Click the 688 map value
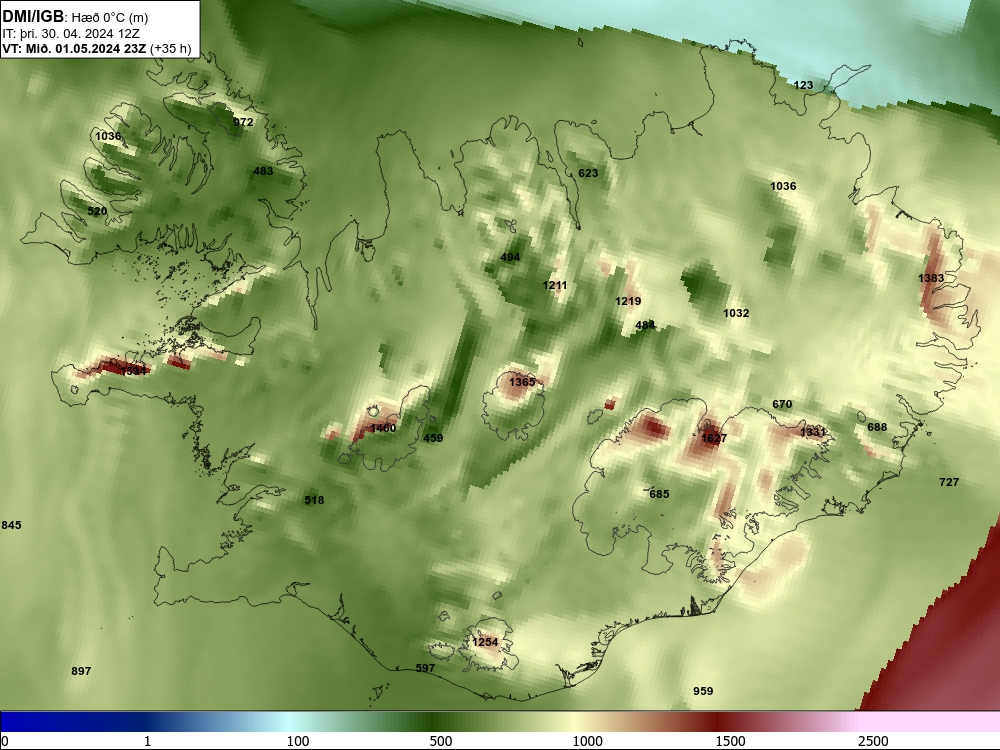 pyautogui.click(x=877, y=427)
